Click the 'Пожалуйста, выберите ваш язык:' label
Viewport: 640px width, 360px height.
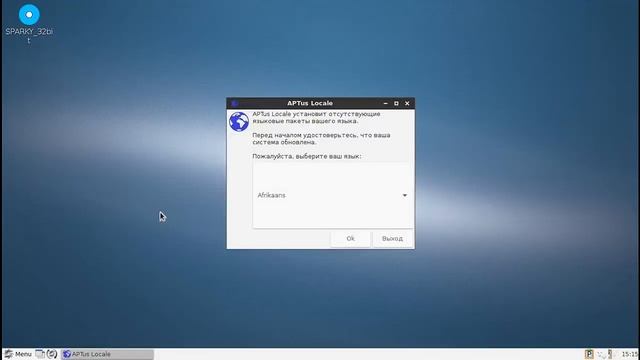(x=307, y=156)
